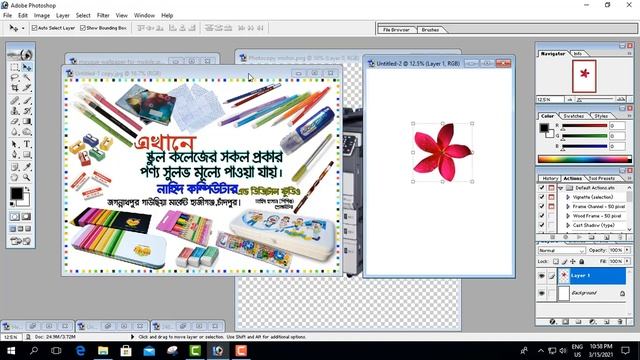The height and width of the screenshot is (360, 640).
Task: Open the Layer menu
Action: pos(62,16)
